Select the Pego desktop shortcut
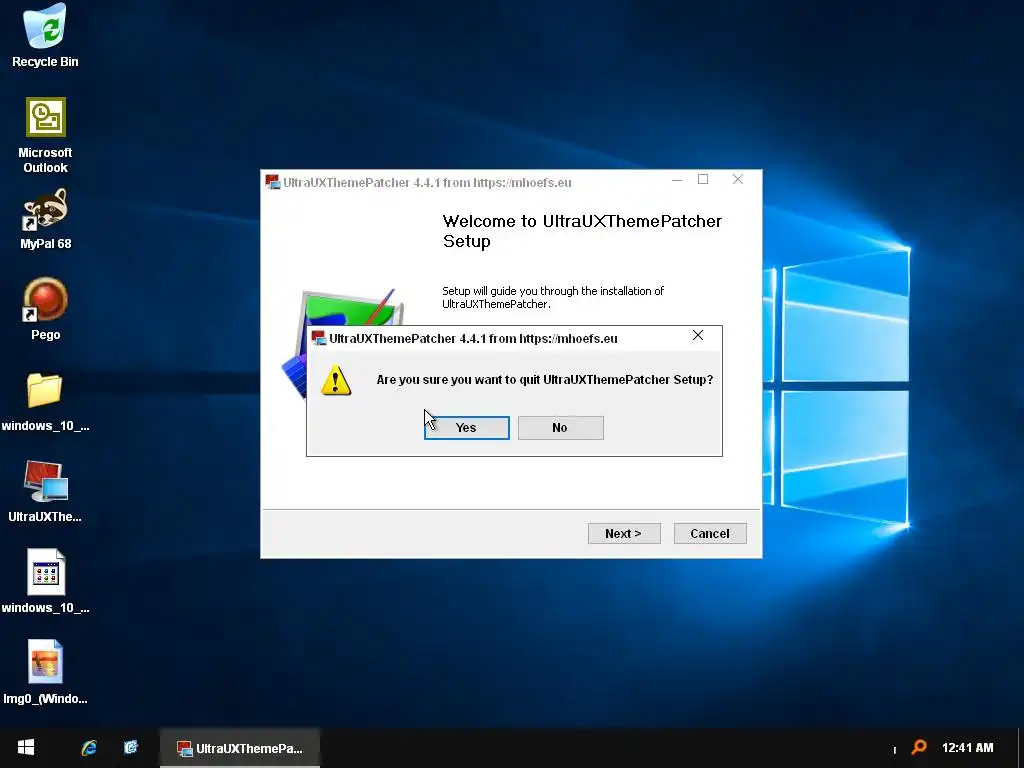The height and width of the screenshot is (768, 1024). click(x=45, y=310)
